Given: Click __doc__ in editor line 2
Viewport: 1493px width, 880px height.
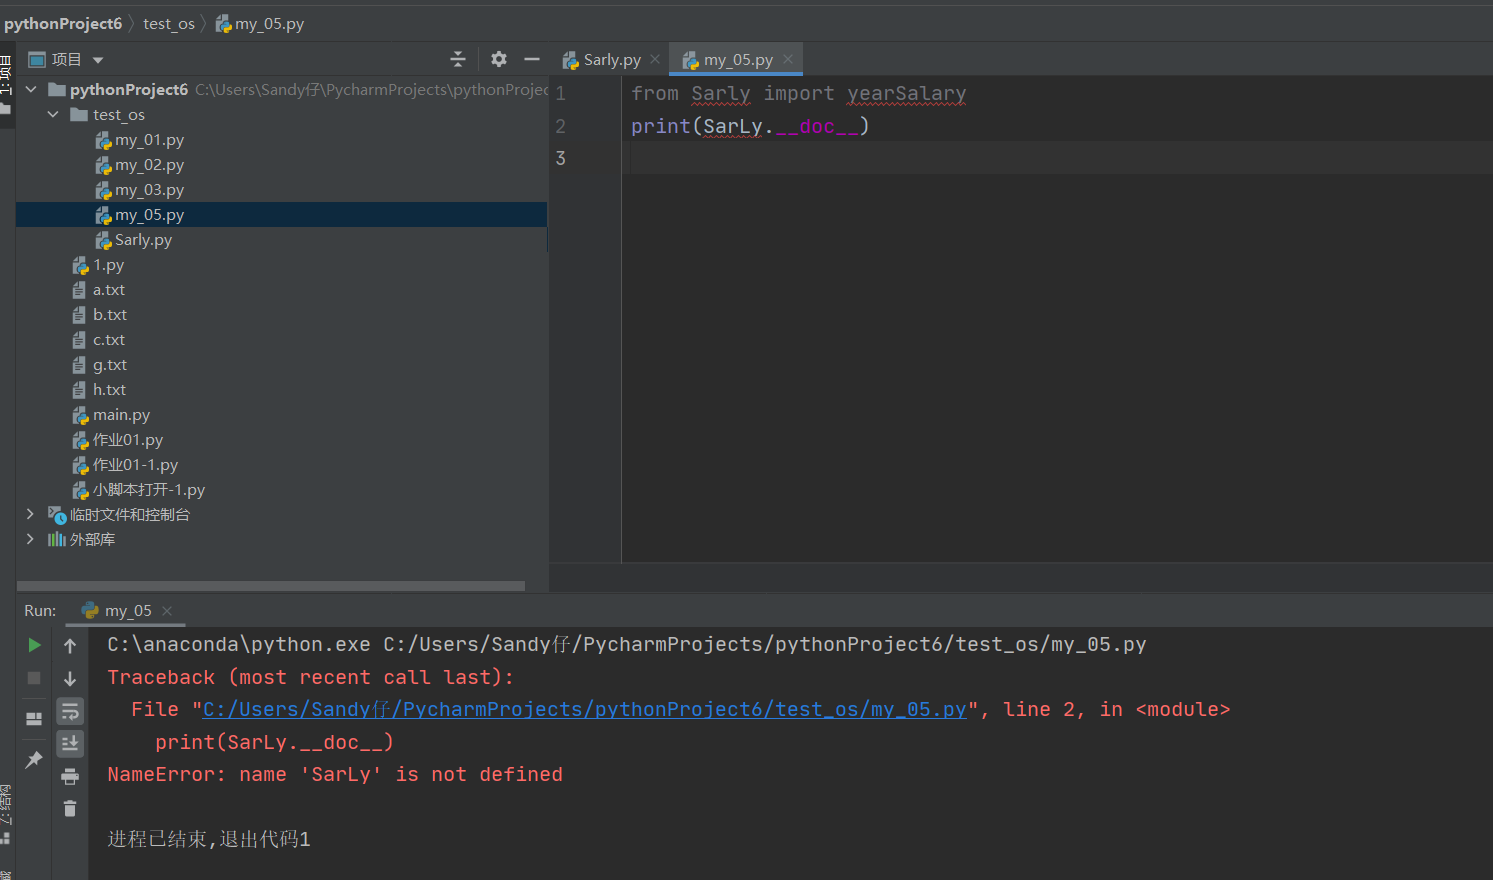Looking at the screenshot, I should [817, 126].
